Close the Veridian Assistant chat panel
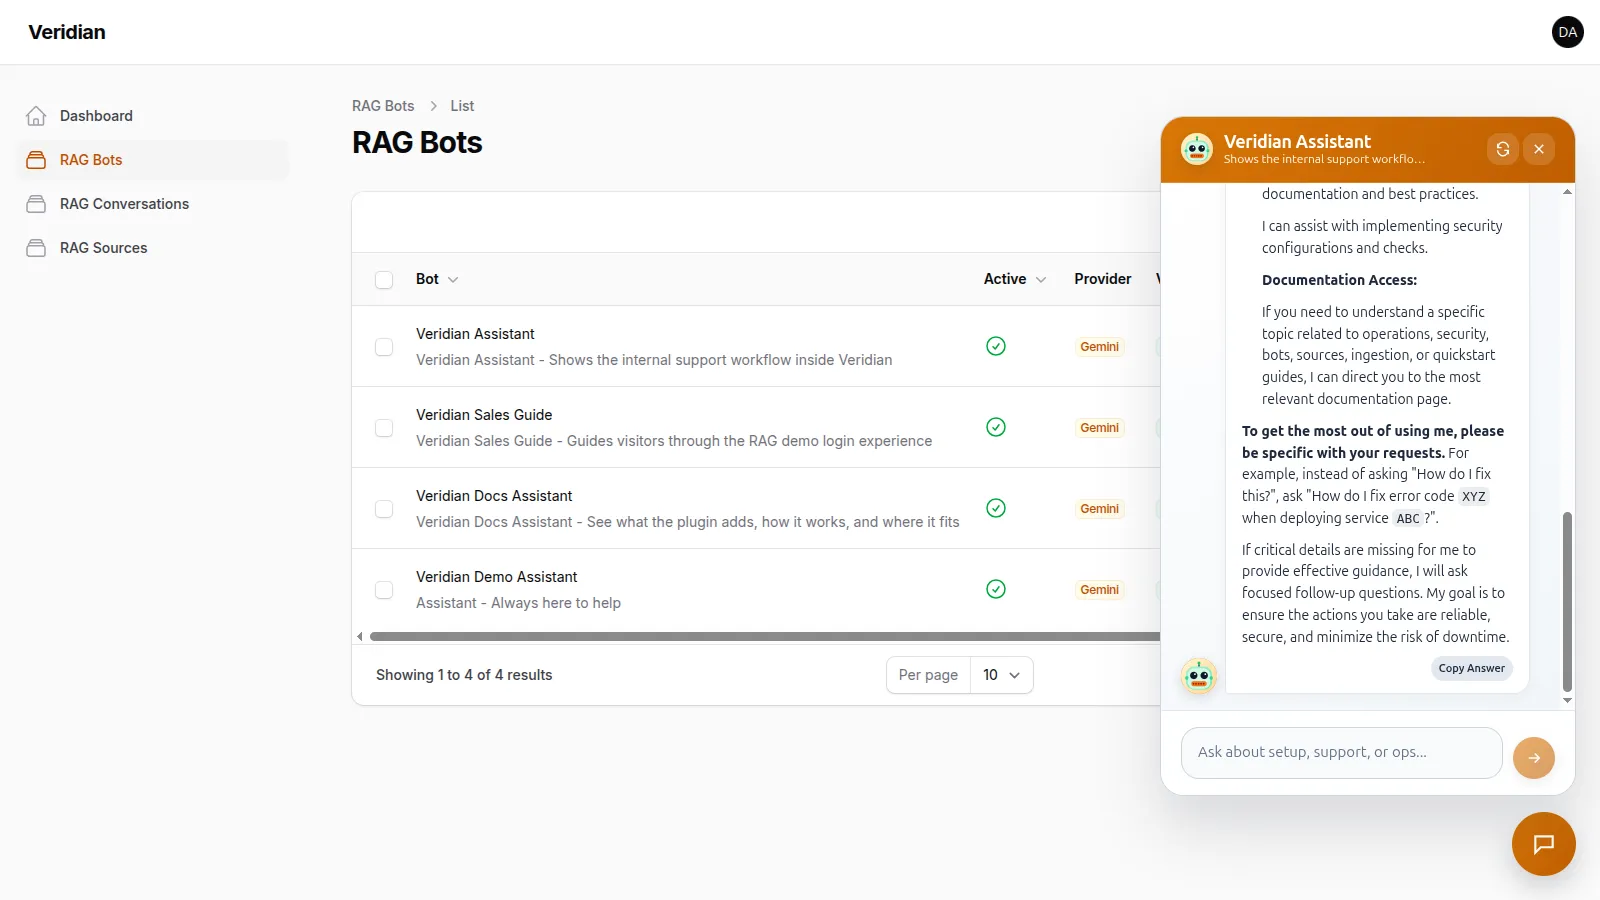The height and width of the screenshot is (900, 1600). (1539, 149)
